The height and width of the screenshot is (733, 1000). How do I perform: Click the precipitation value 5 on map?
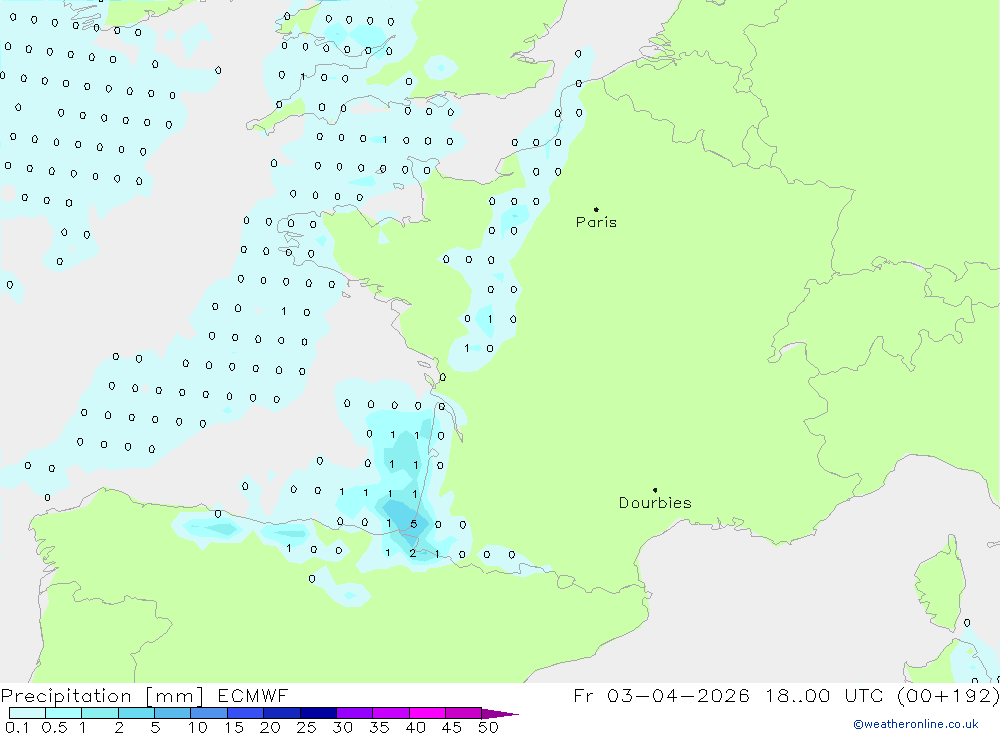(x=414, y=524)
